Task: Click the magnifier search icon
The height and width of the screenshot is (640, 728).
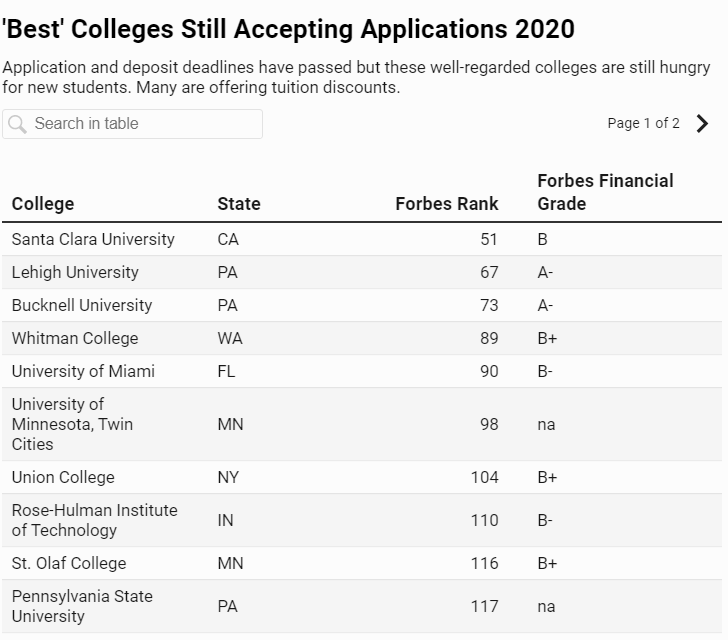Action: coord(17,124)
